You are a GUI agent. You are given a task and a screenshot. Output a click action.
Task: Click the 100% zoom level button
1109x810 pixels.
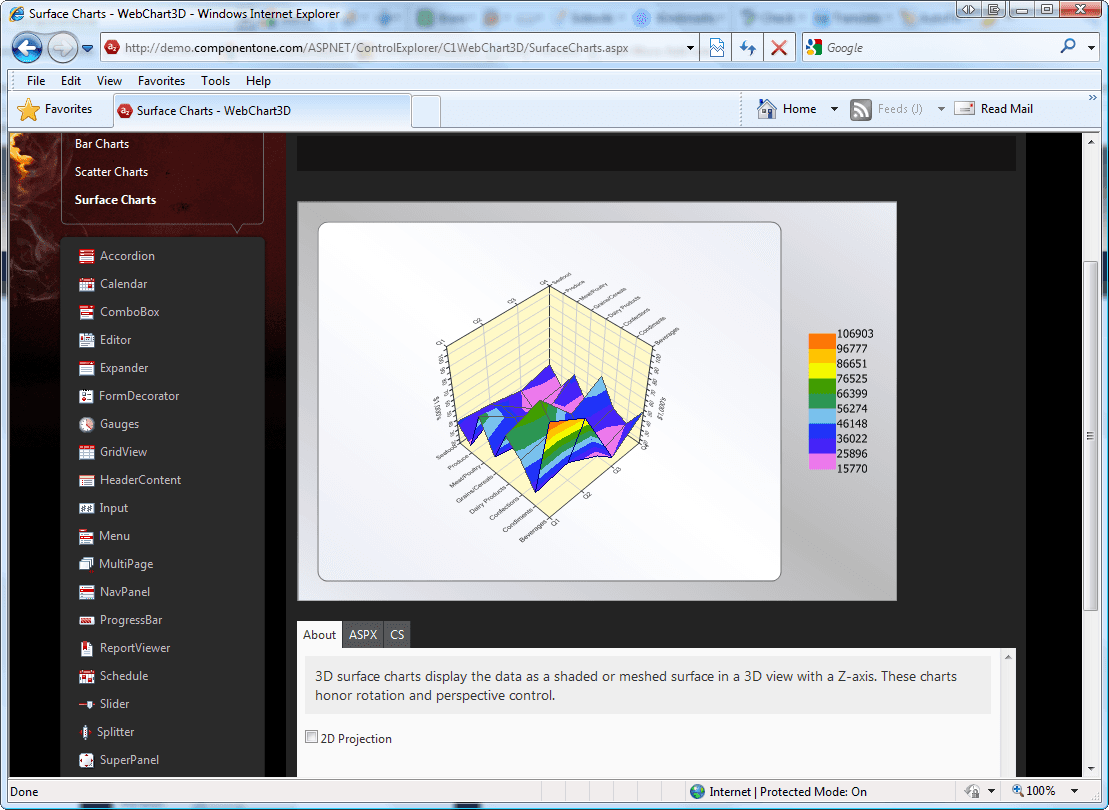click(1034, 791)
